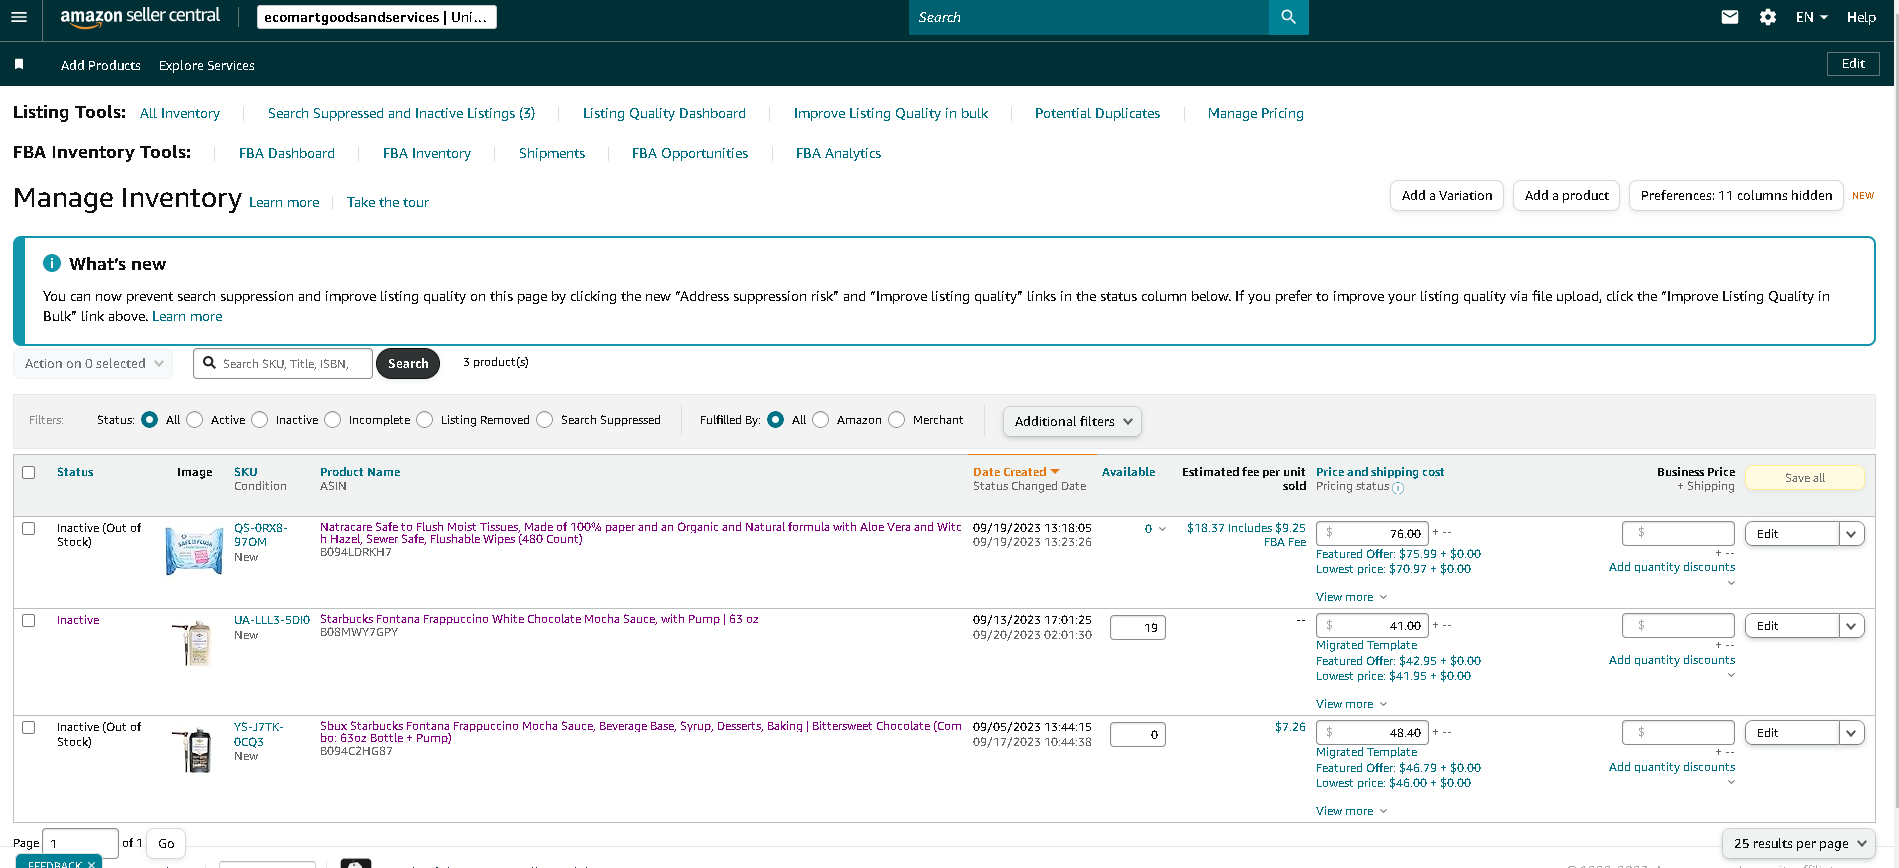
Task: Select the checkbox for SKU YS-J7TK-0CQ3
Action: pos(29,727)
